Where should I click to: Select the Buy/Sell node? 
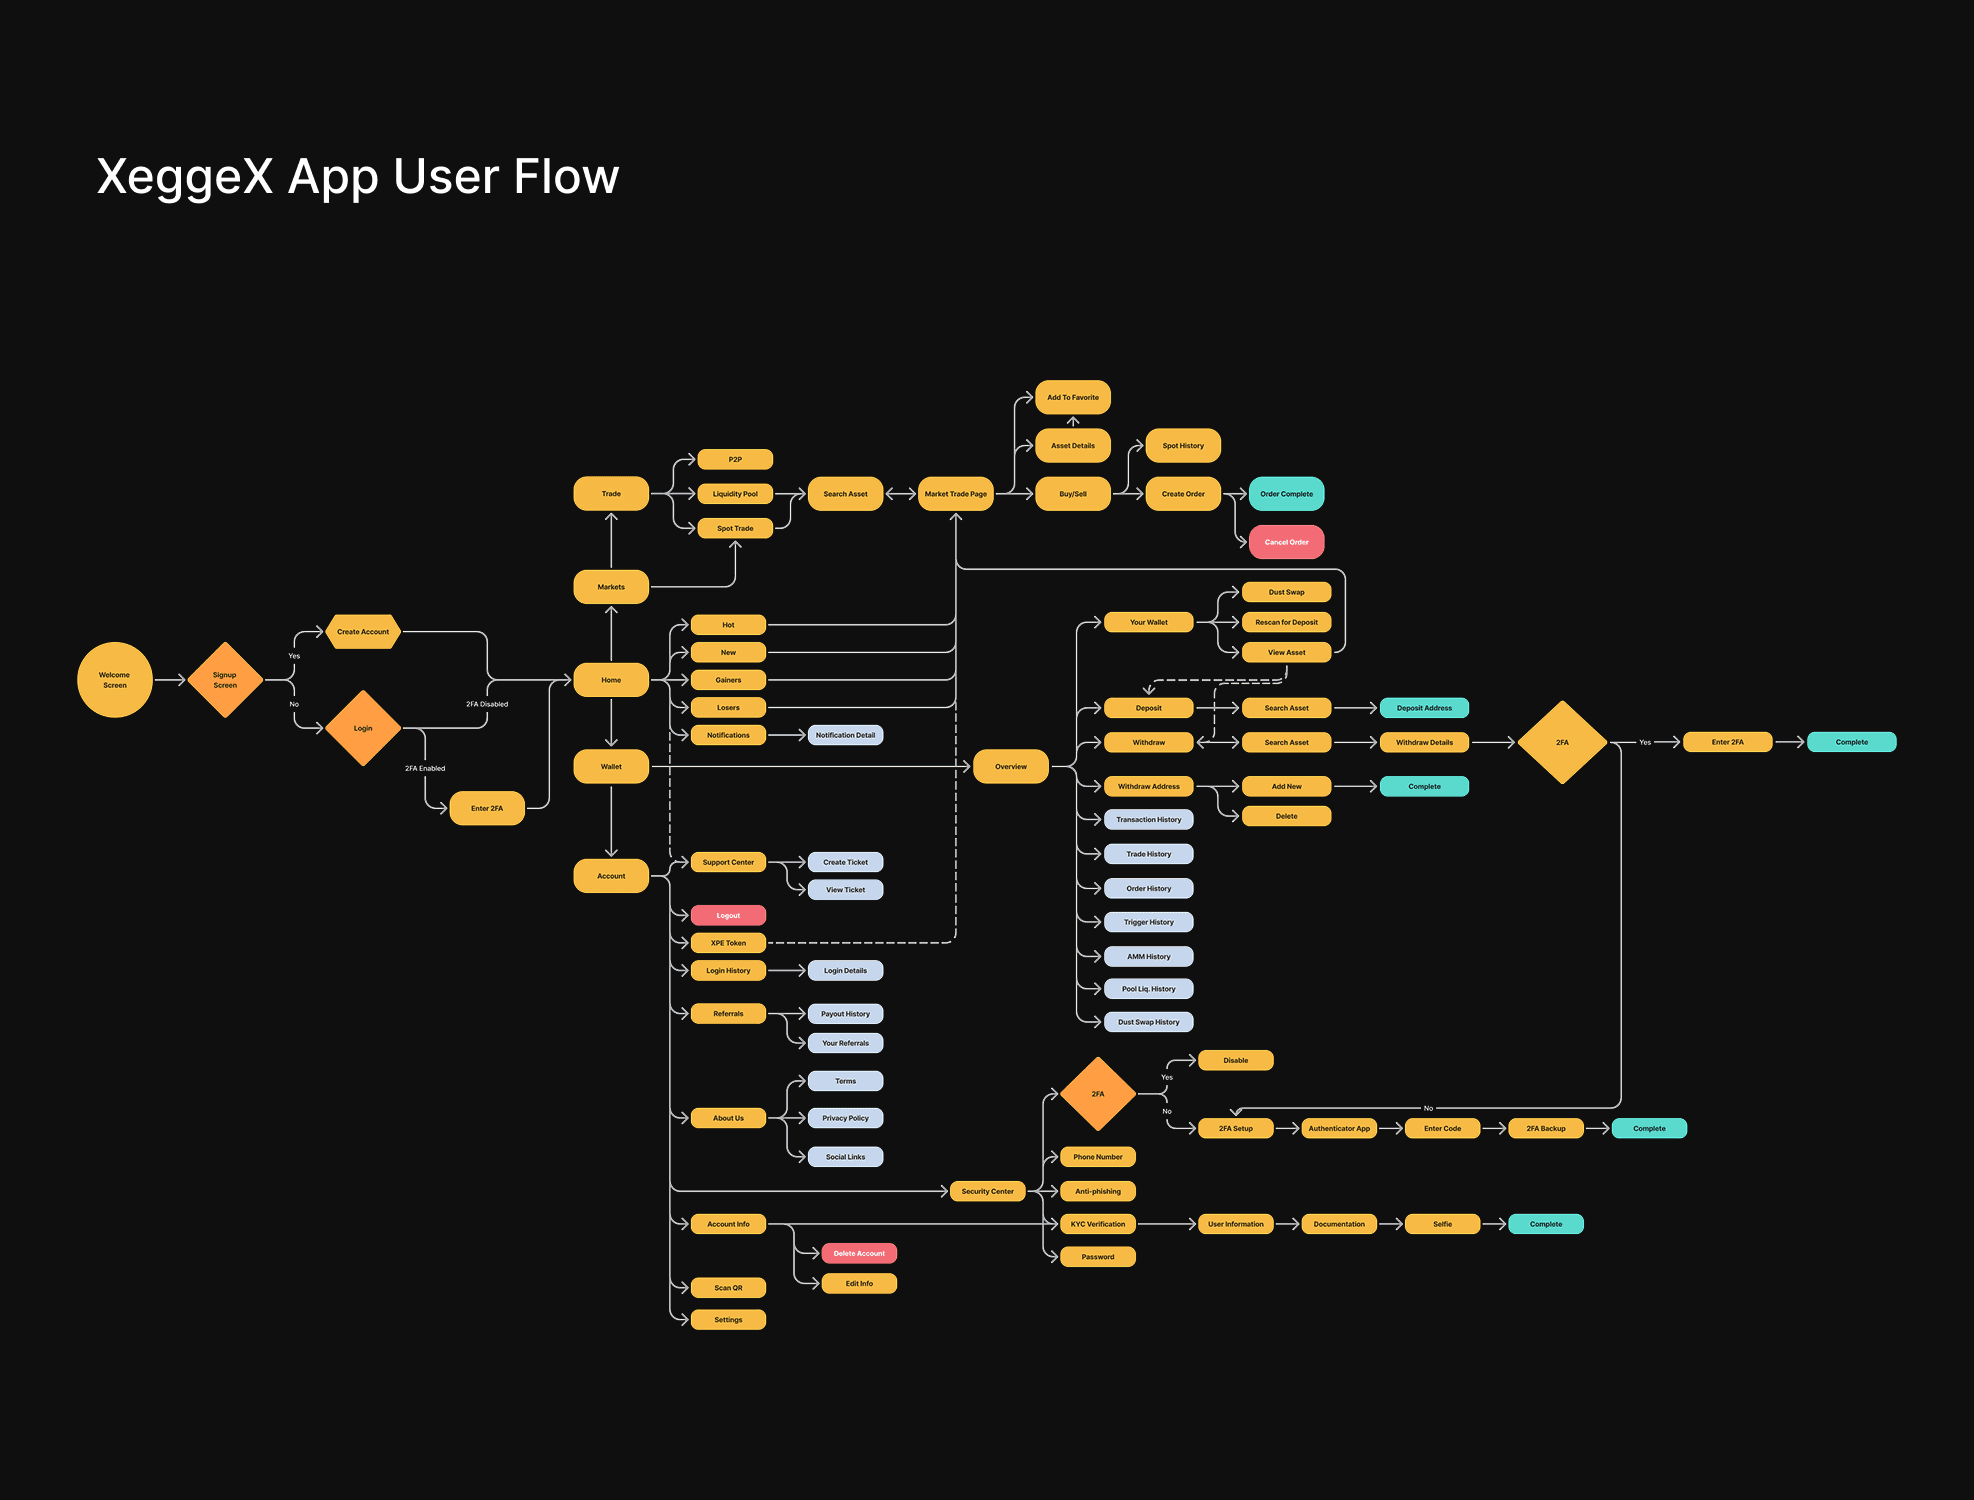1073,494
